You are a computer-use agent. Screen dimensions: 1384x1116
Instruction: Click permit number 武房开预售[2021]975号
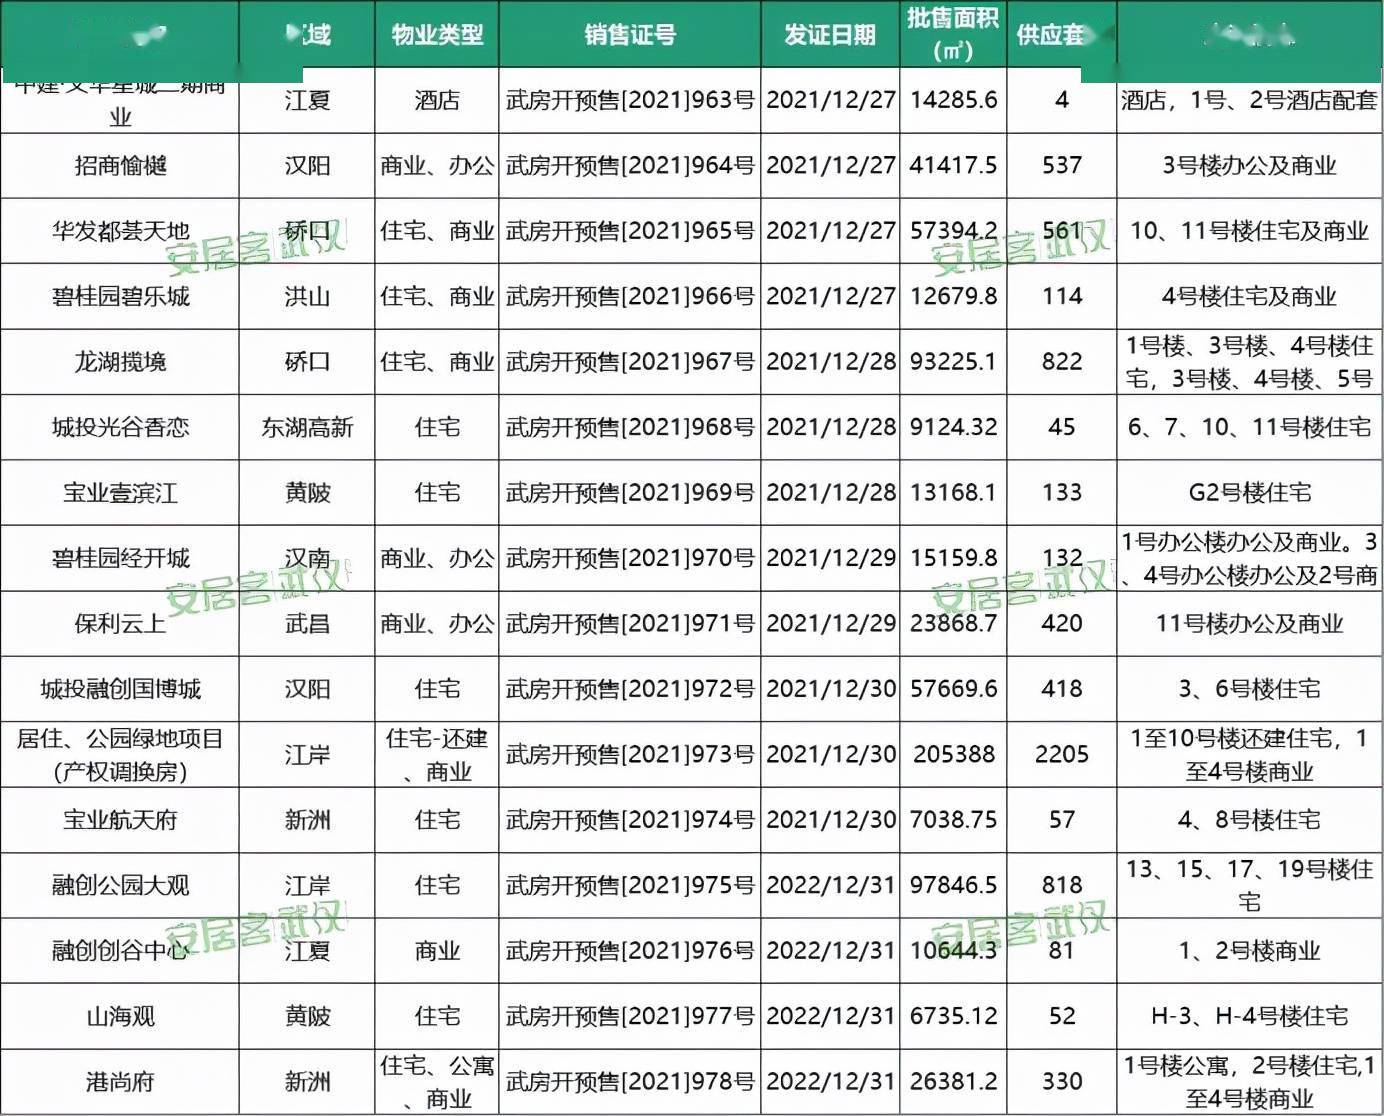pos(630,885)
